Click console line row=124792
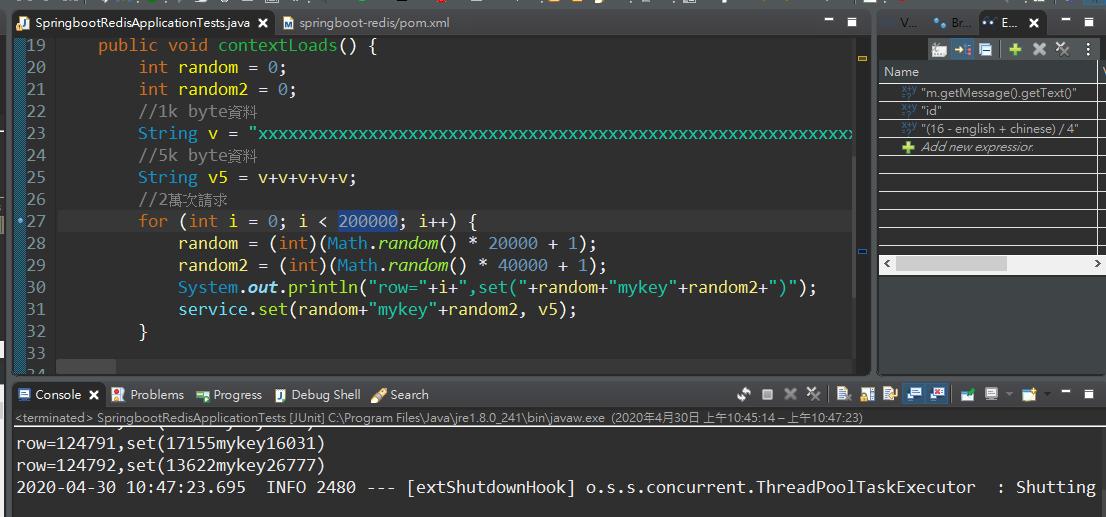Screen dimensions: 1106x517 (x=171, y=466)
